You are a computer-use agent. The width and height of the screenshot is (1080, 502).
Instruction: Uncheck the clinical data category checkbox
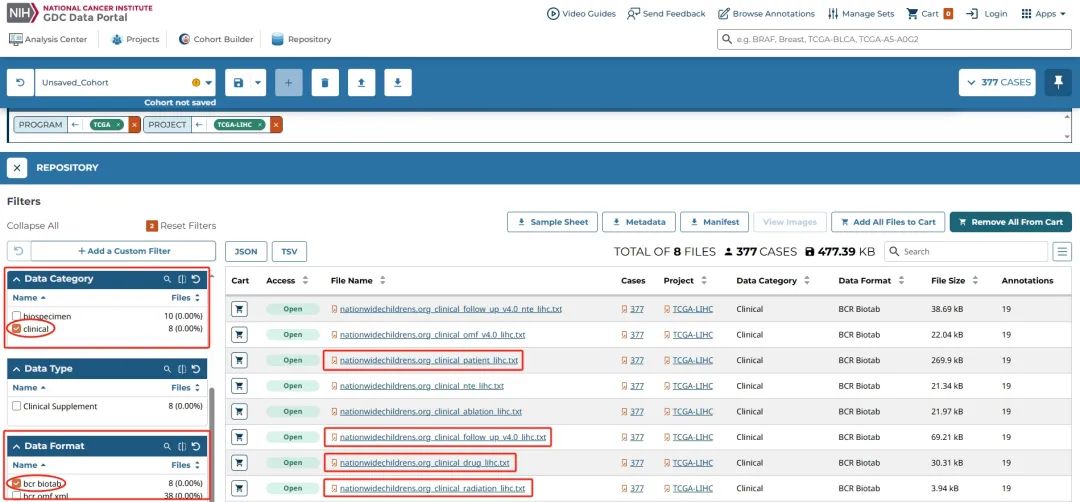(x=16, y=328)
